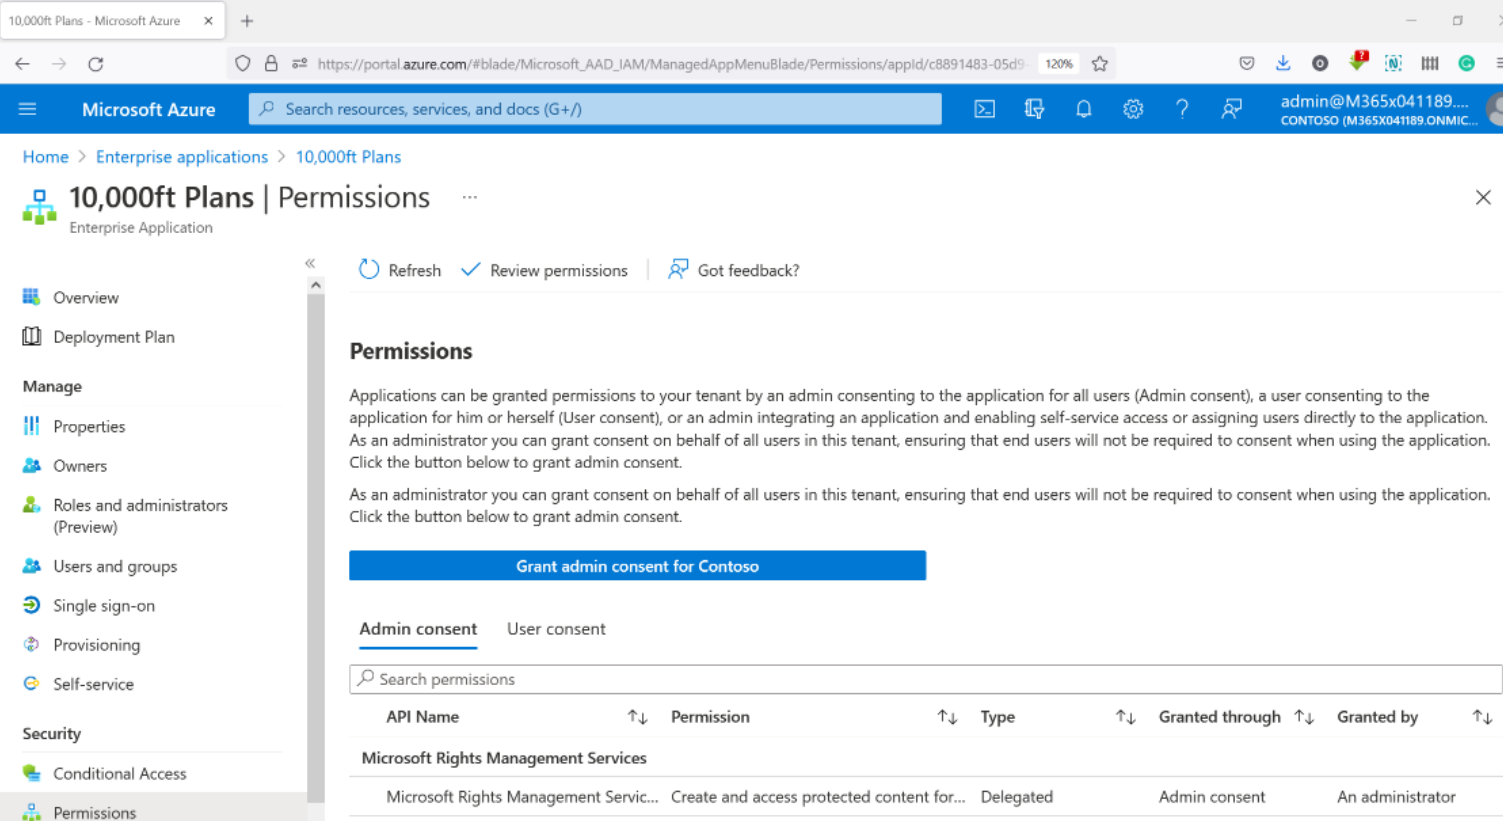Screen dimensions: 1503x821
Task: Close the Permissions blade
Action: (x=1483, y=197)
